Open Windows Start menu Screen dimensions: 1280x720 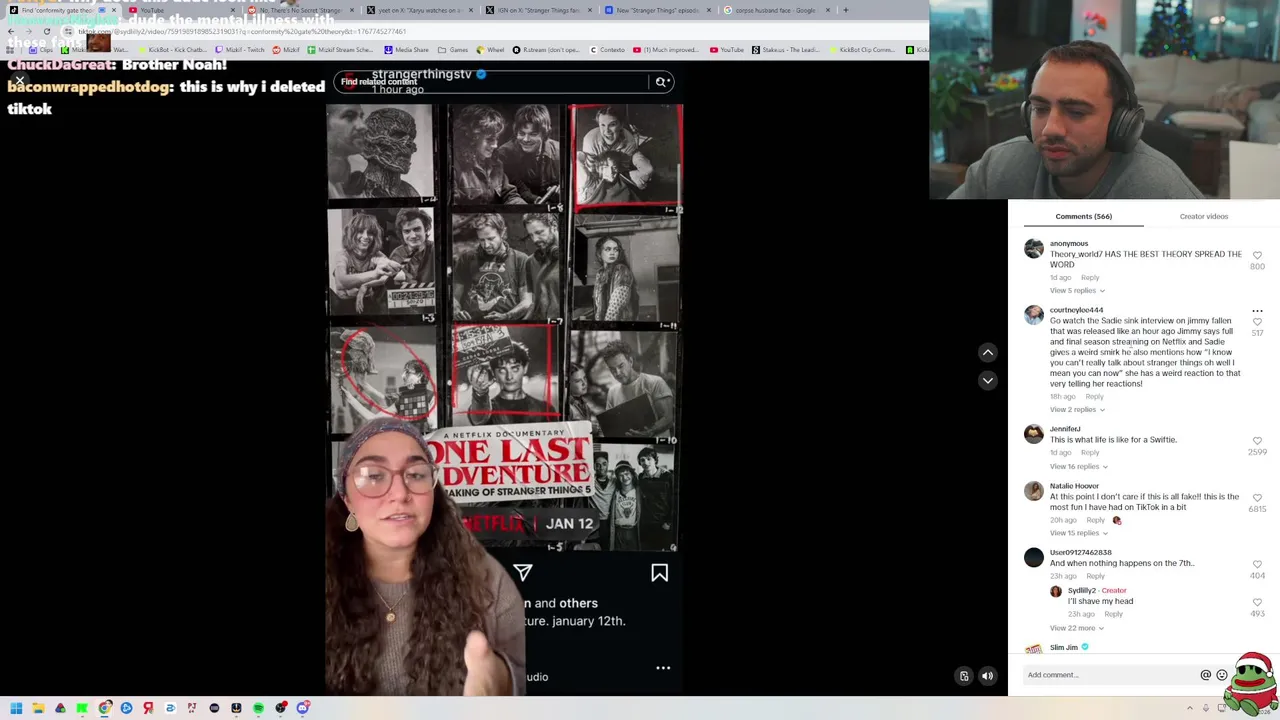(x=16, y=708)
